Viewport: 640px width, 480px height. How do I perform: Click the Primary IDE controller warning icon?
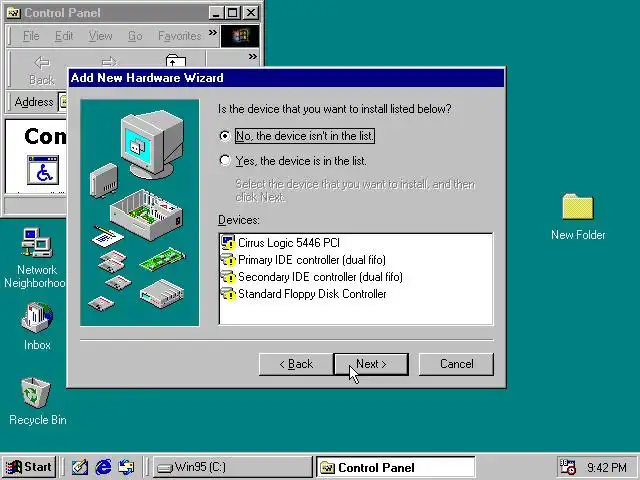click(x=228, y=260)
